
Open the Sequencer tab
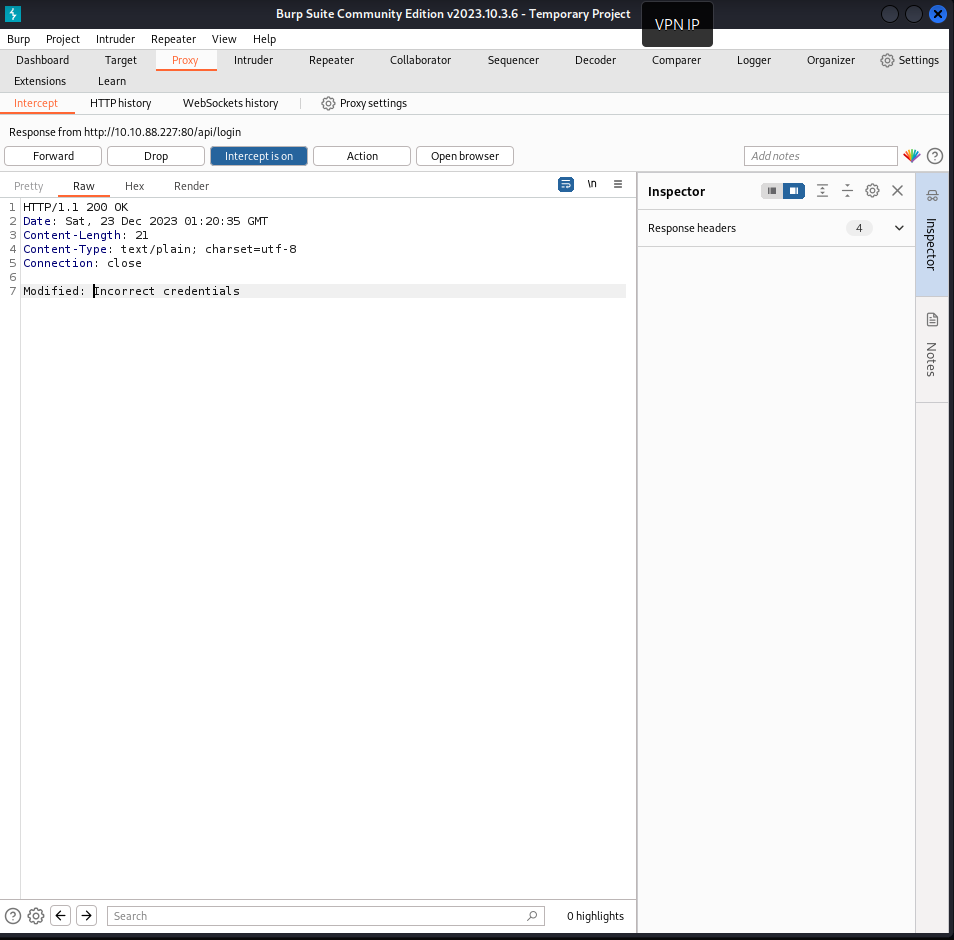pos(513,60)
